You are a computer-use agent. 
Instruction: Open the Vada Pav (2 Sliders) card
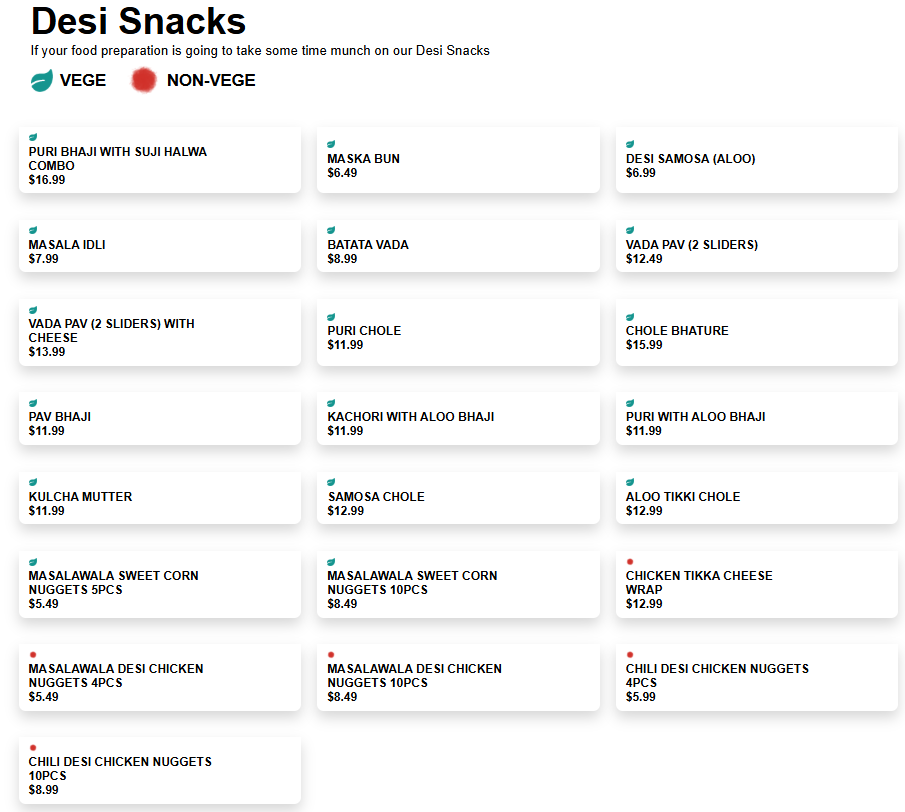click(756, 246)
